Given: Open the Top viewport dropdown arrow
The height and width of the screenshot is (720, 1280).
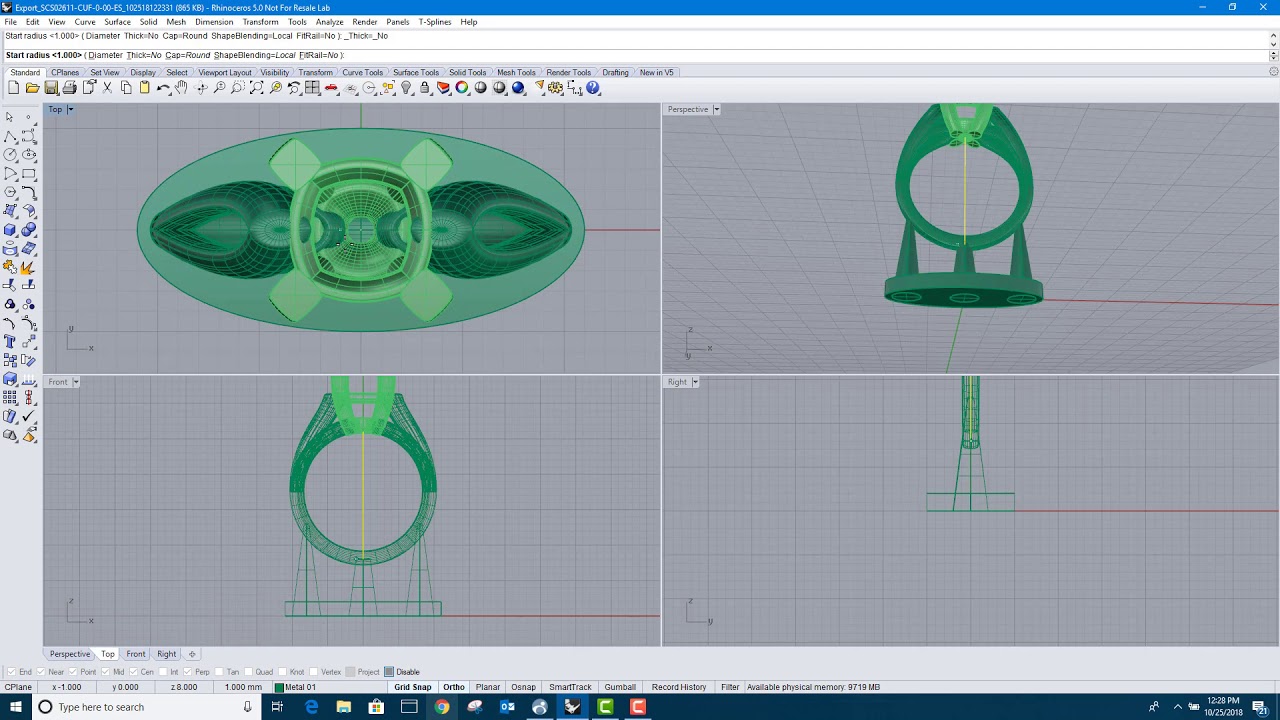Looking at the screenshot, I should (70, 109).
